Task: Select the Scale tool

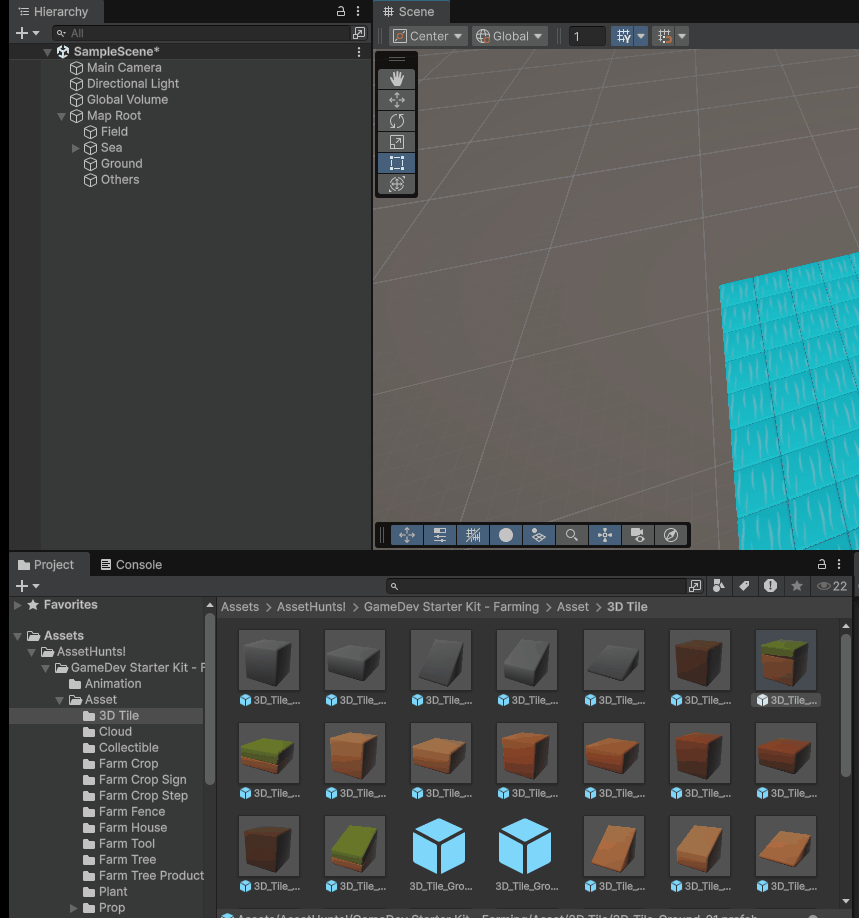Action: coord(397,142)
